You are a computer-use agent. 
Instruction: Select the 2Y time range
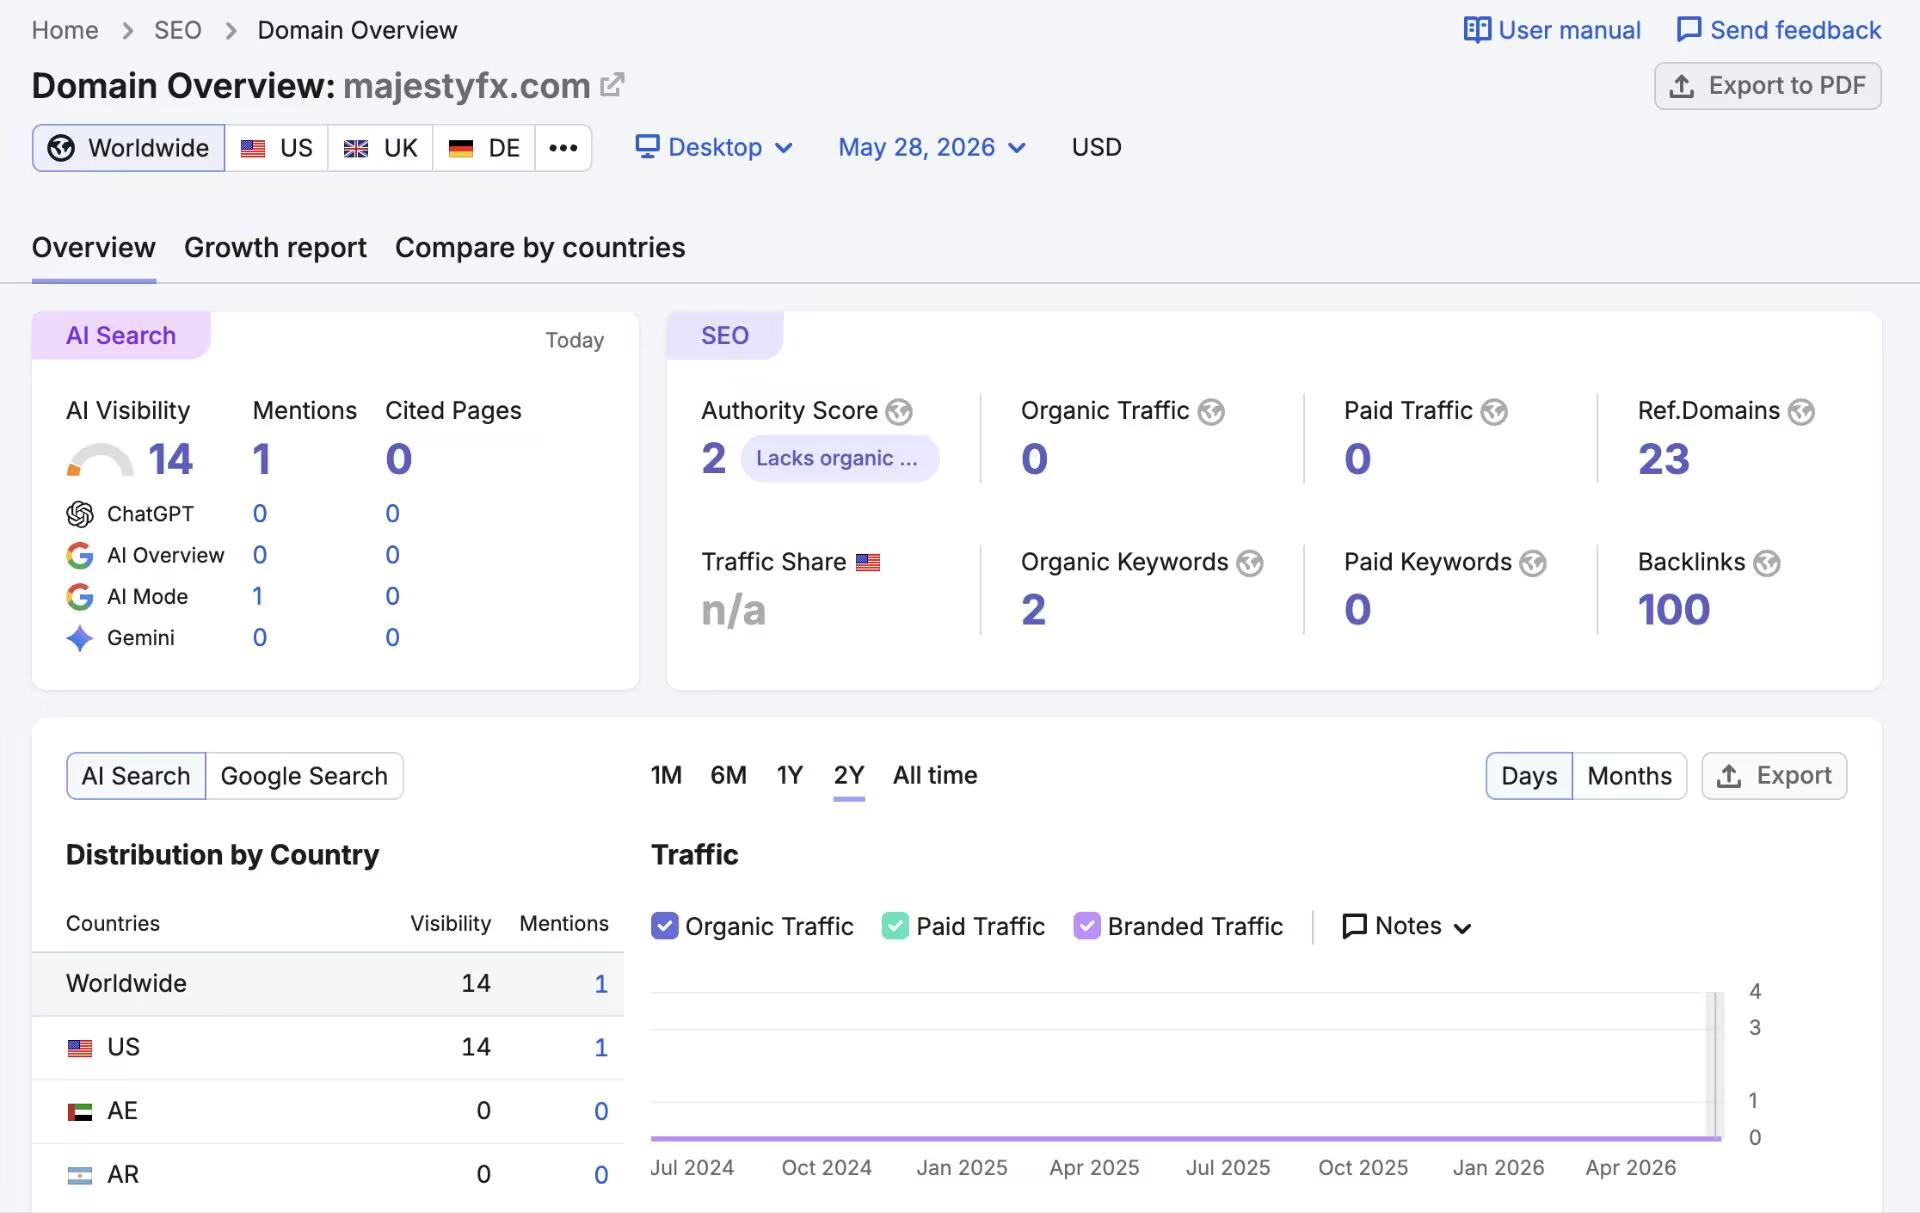coord(849,775)
